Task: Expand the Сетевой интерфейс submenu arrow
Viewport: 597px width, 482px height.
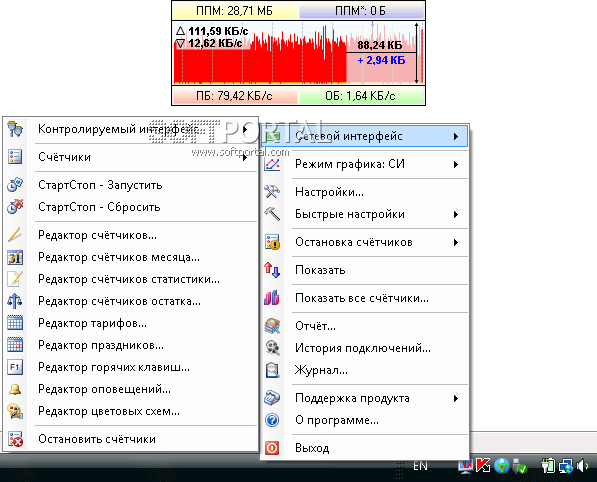Action: [456, 136]
